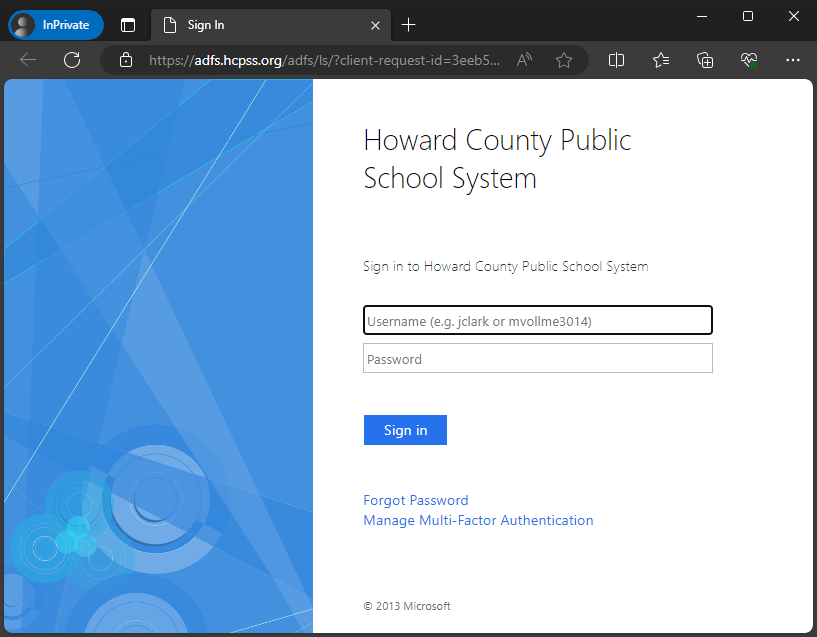Open the Split screen icon
Viewport: 817px width, 637px height.
coord(616,60)
